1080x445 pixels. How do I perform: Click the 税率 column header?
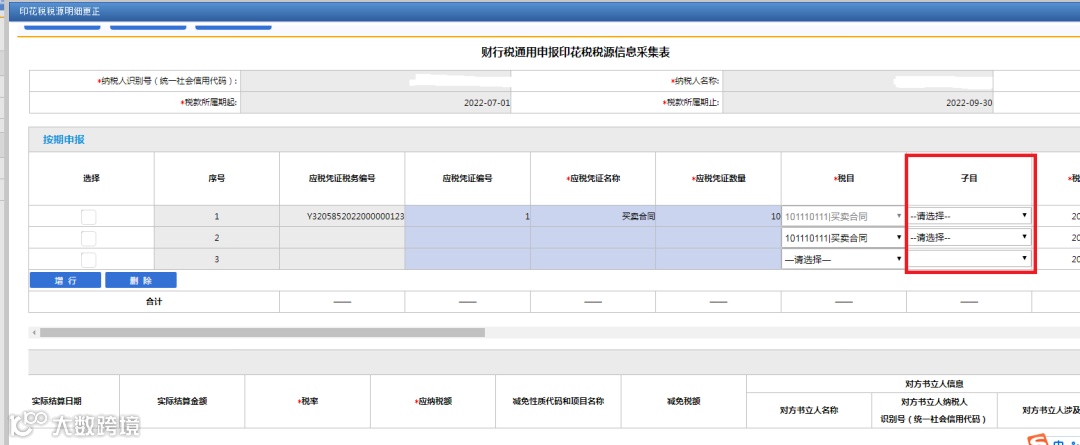pos(307,401)
